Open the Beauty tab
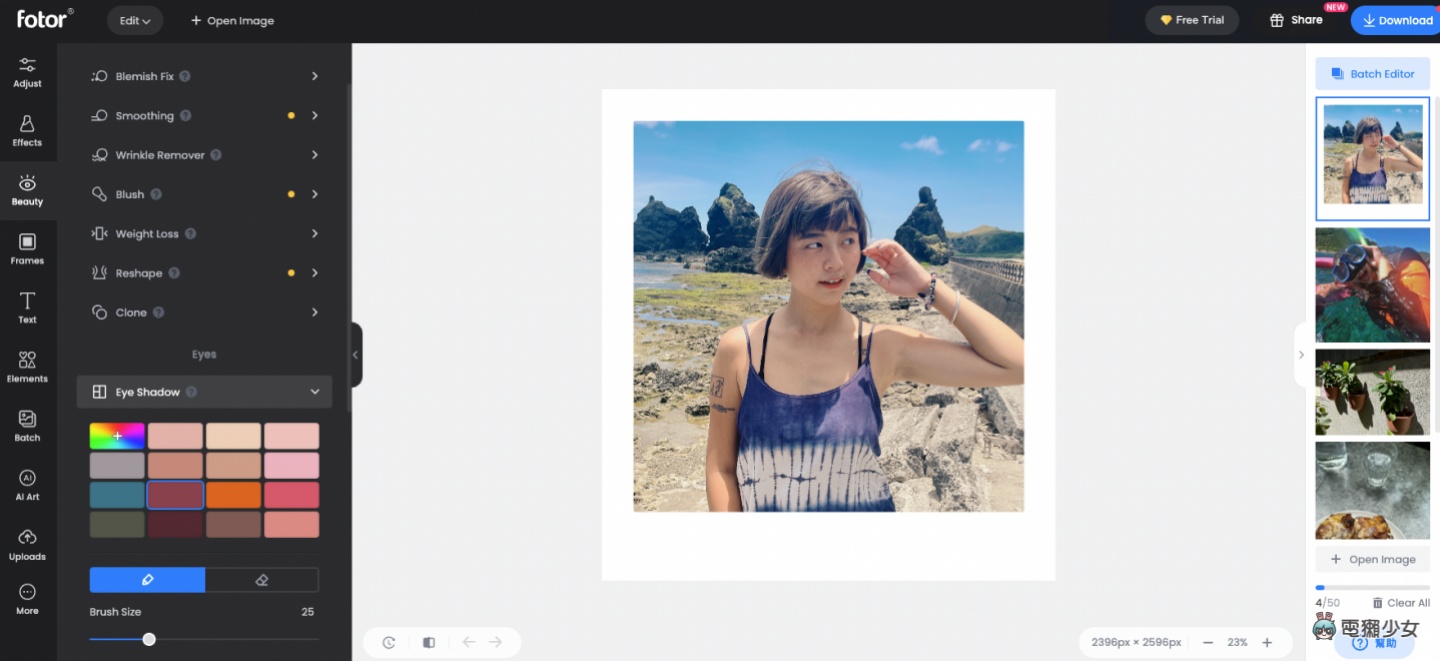This screenshot has width=1440, height=661. 27,190
